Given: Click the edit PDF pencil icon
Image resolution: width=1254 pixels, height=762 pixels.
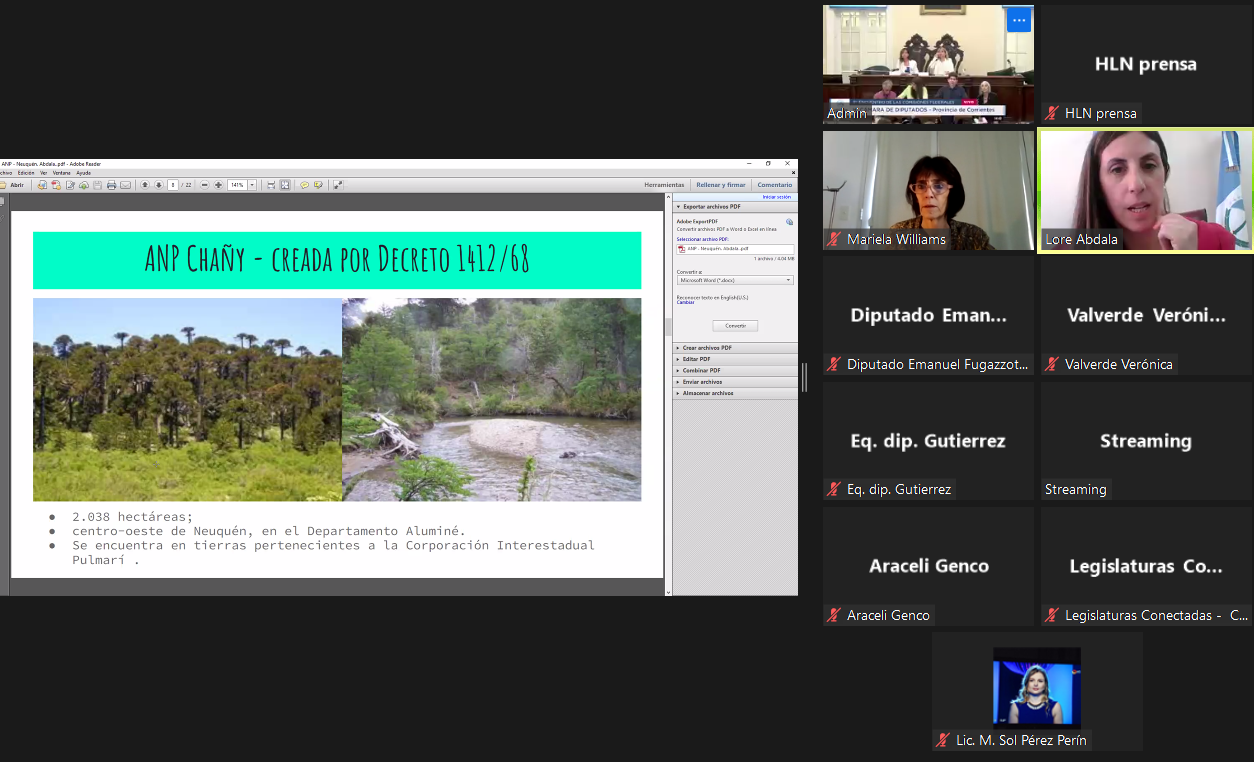Looking at the screenshot, I should point(70,185).
